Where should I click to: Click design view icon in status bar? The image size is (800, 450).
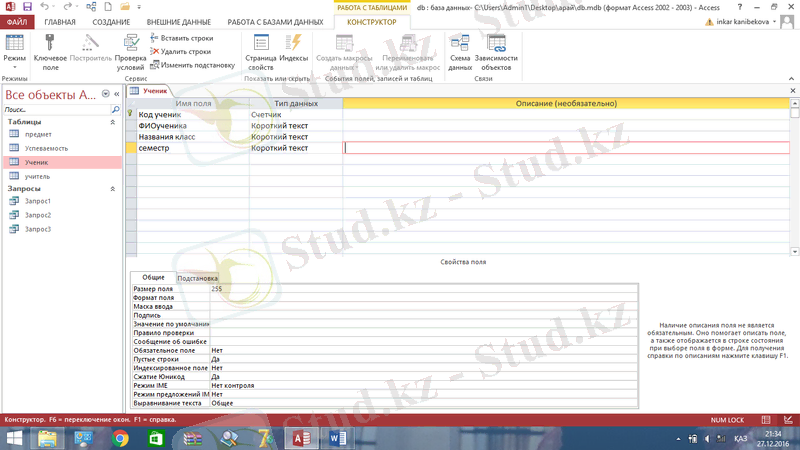788,420
